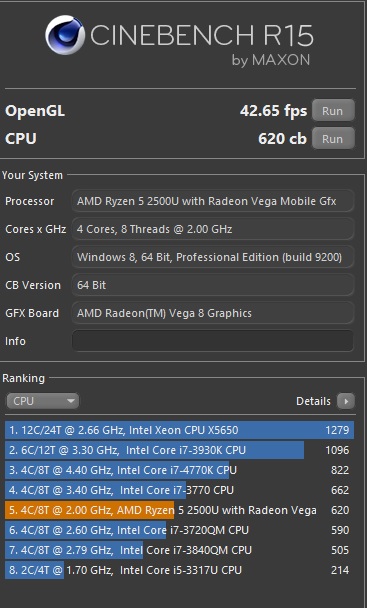Select the Core i5-3317U ranking entry
Viewport: 367px width, 608px height.
179,570
